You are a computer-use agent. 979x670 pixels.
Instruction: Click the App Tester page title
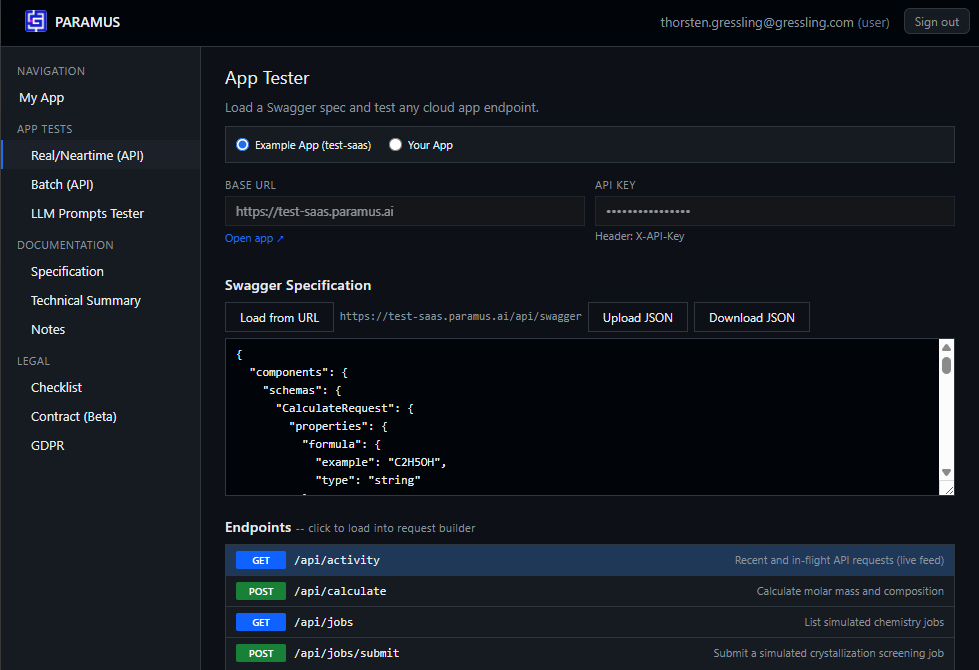(267, 78)
